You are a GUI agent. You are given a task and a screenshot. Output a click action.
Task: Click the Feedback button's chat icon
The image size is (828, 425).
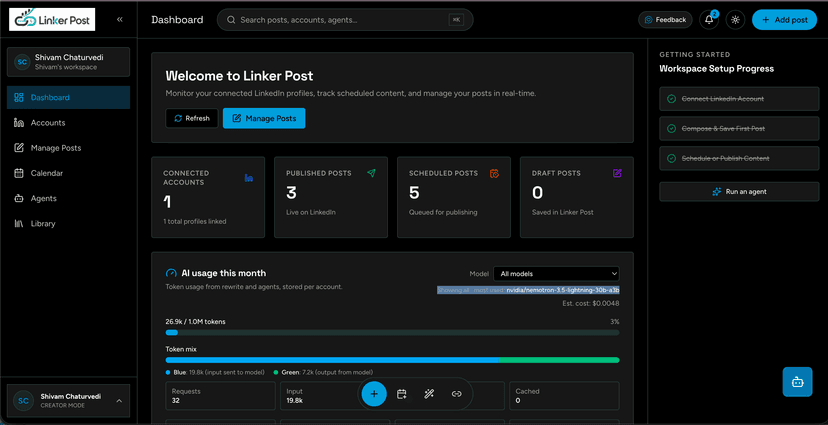tap(649, 20)
